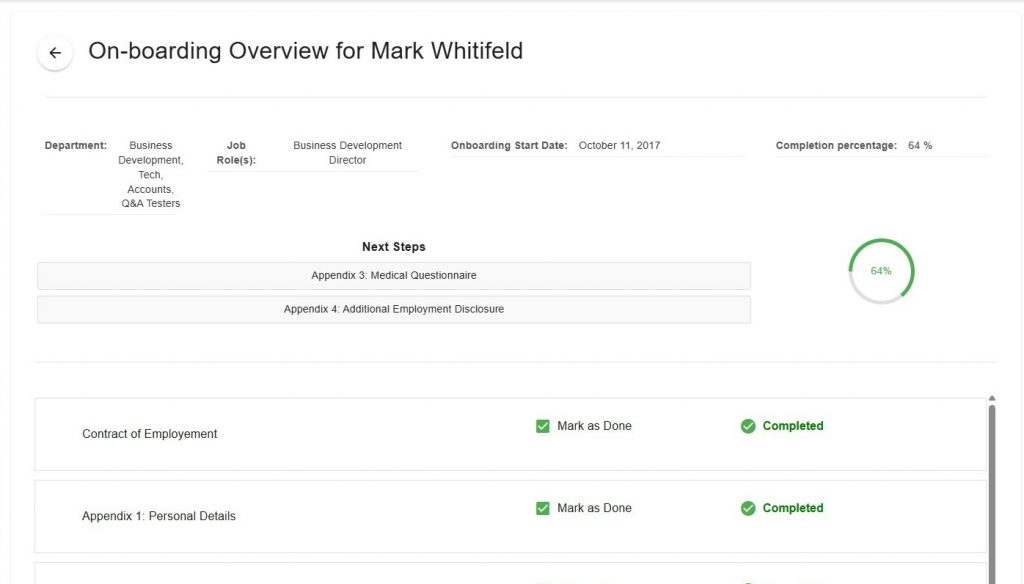The width and height of the screenshot is (1024, 584).
Task: Select the Appendix 1: Personal Details item
Action: [x=159, y=516]
